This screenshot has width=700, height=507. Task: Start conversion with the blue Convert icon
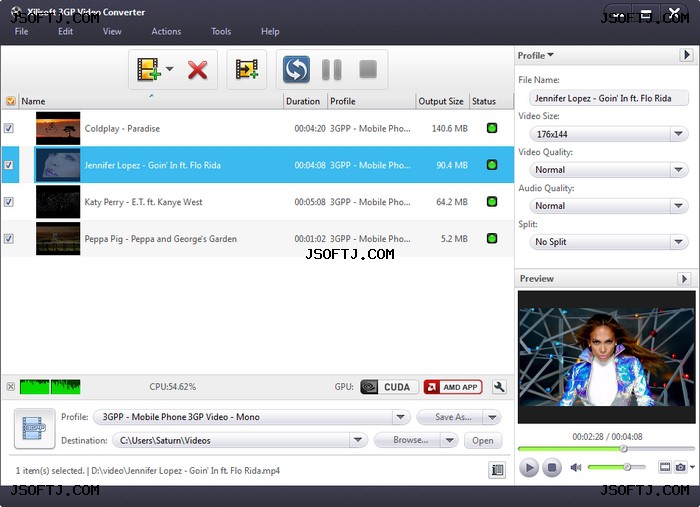[296, 69]
